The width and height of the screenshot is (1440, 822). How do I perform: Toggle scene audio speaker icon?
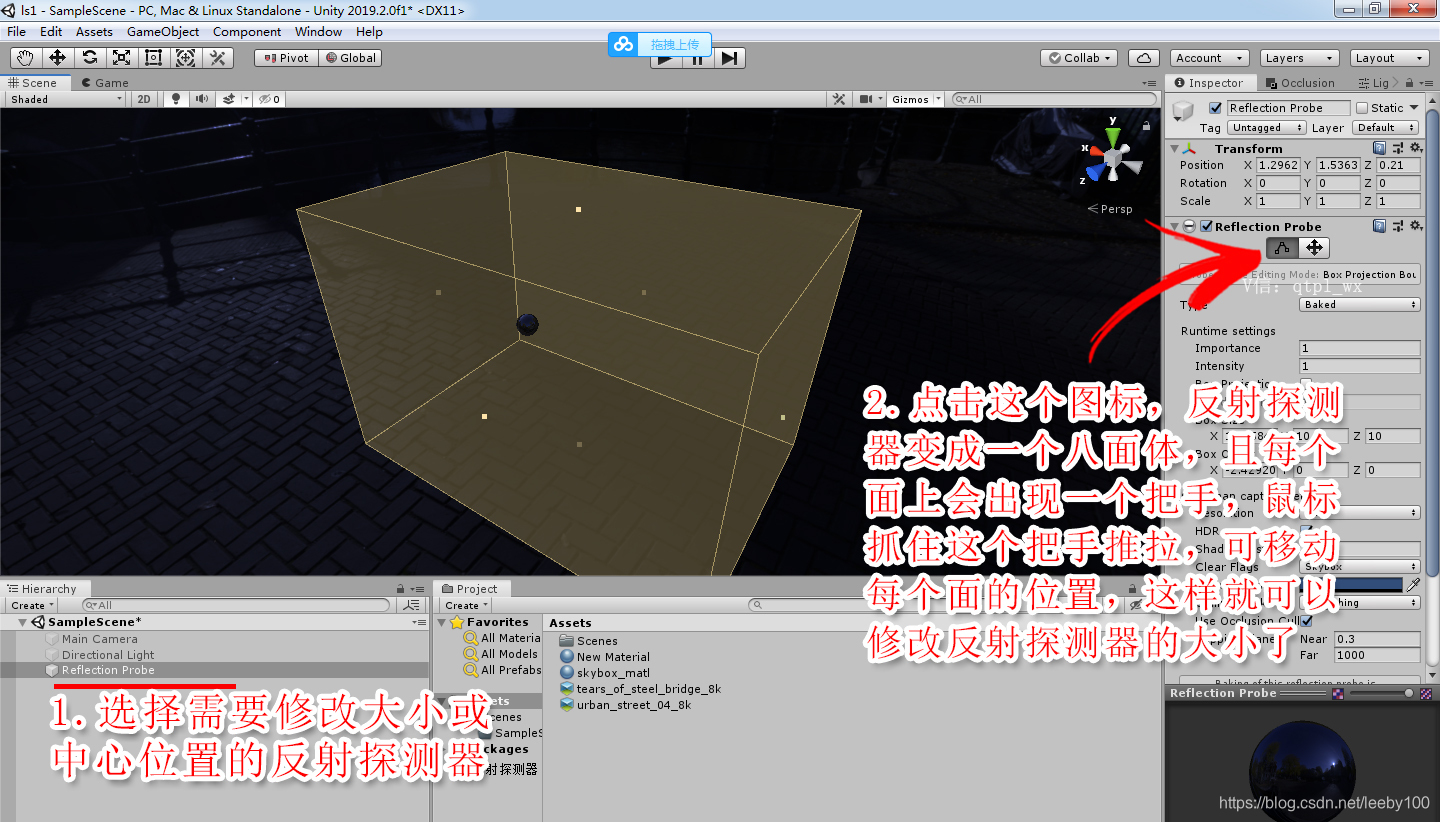[x=202, y=99]
